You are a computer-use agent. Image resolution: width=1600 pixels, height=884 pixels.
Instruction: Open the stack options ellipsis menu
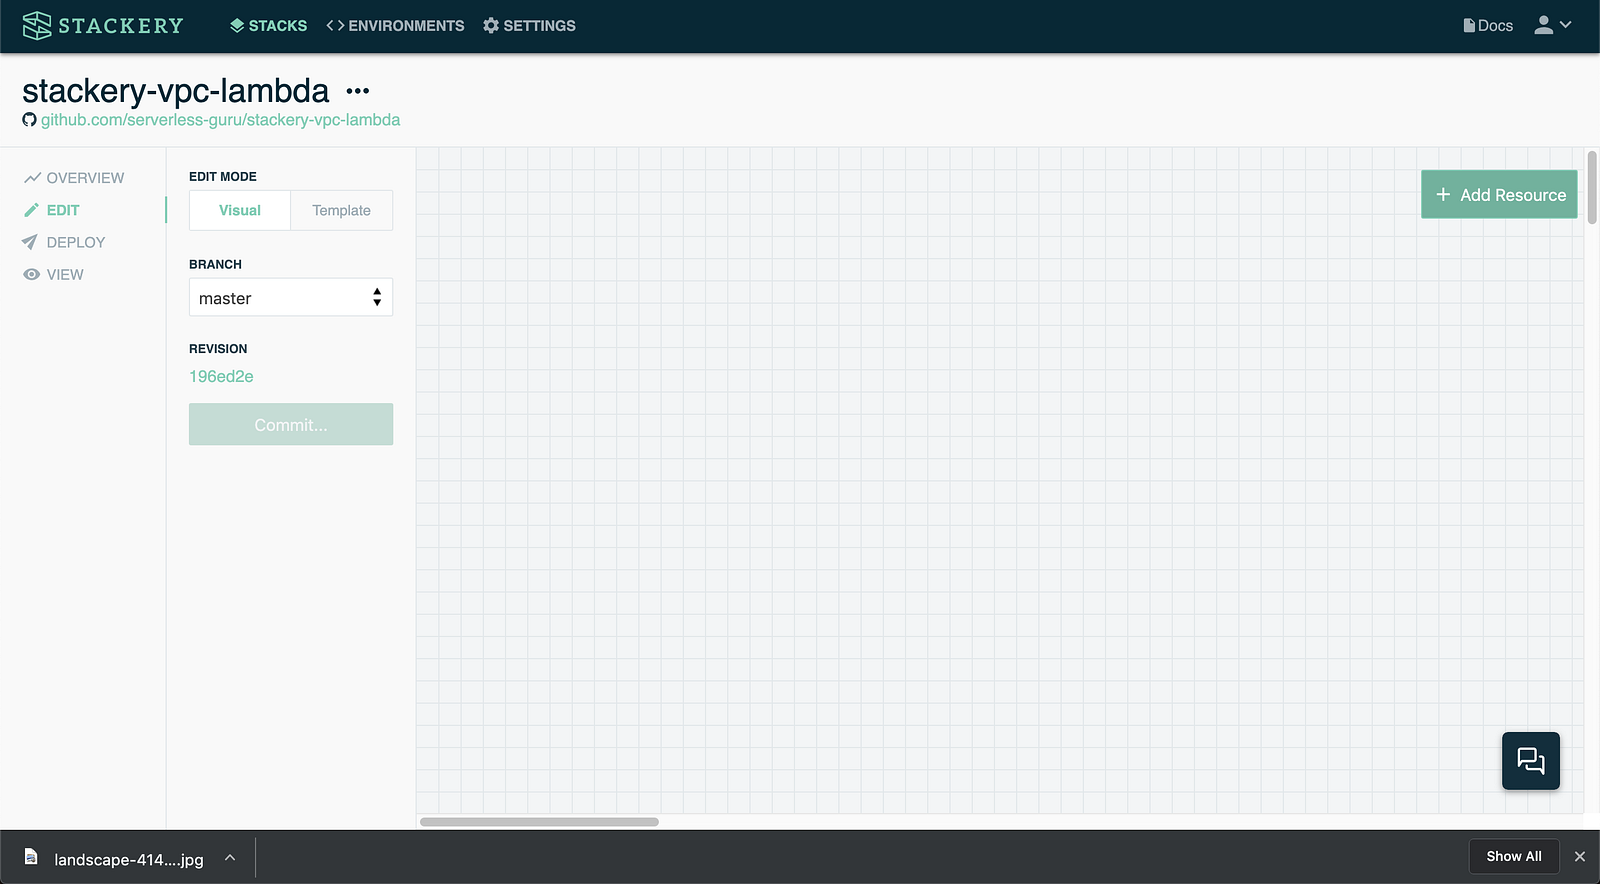358,91
